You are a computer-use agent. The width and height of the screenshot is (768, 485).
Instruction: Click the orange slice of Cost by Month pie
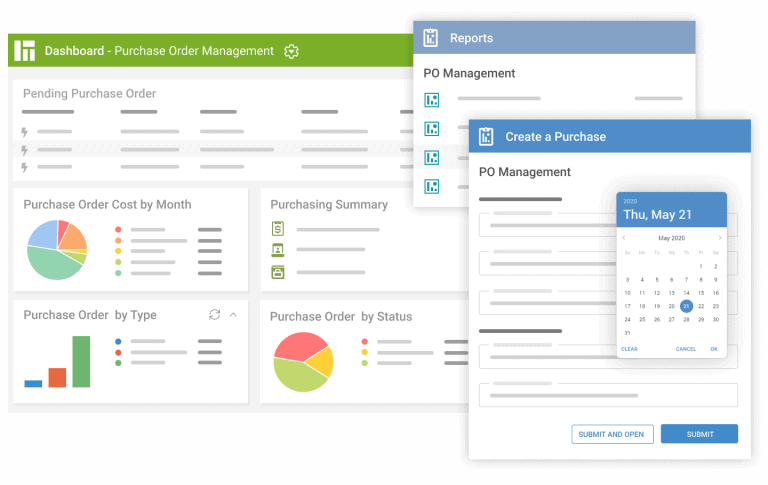[x=74, y=238]
